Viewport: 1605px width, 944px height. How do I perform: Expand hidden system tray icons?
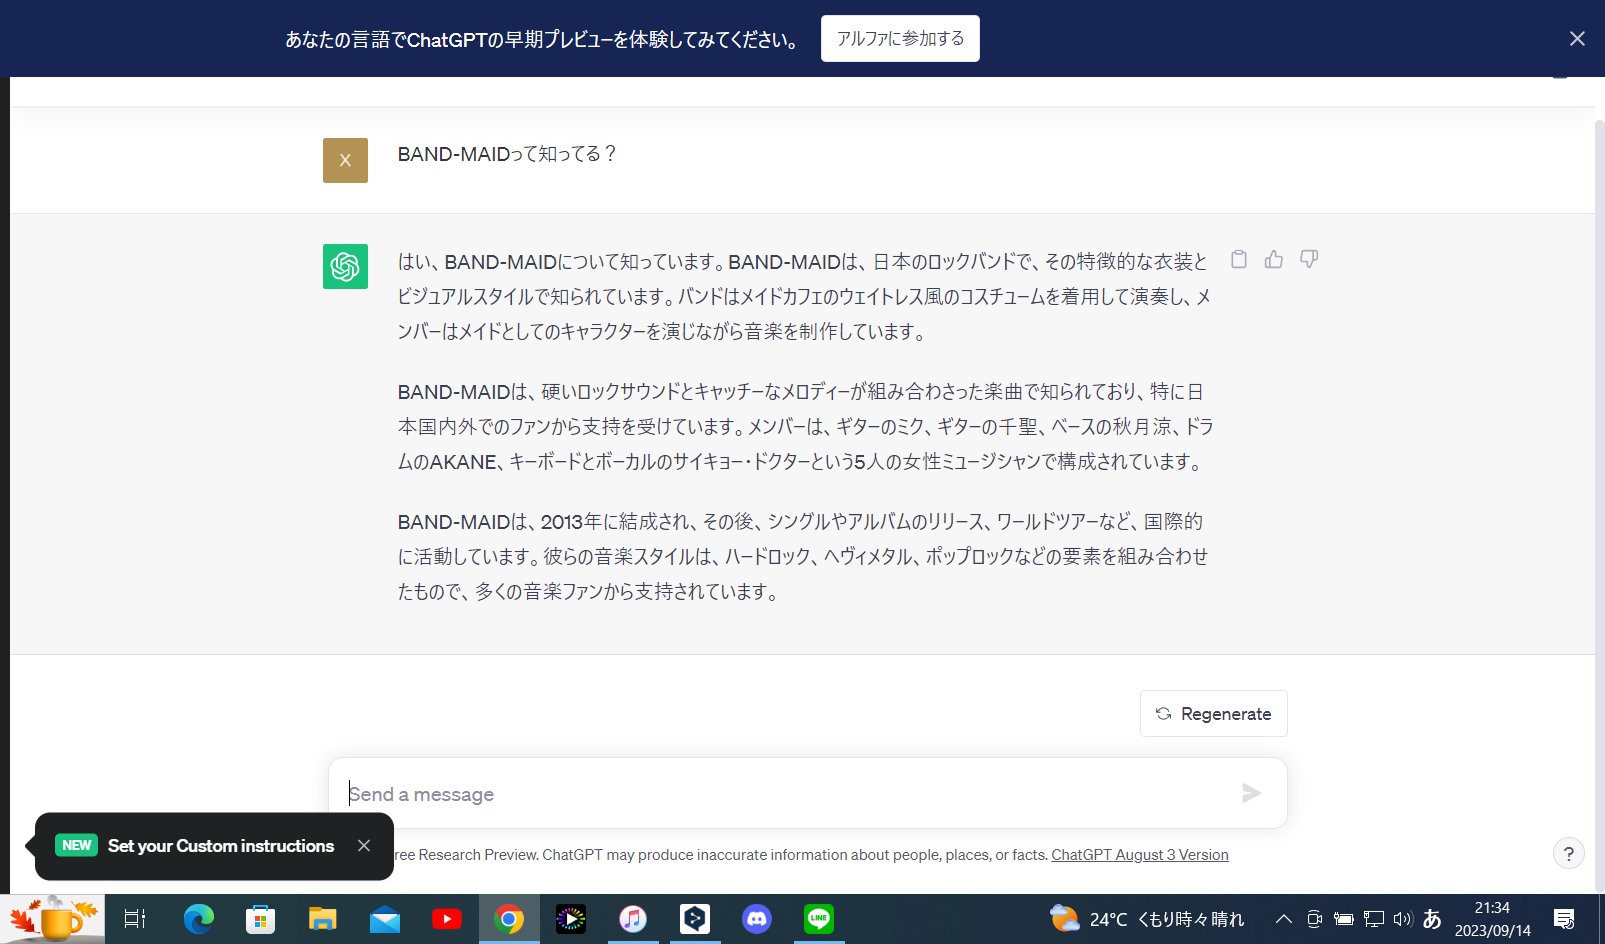click(x=1283, y=919)
